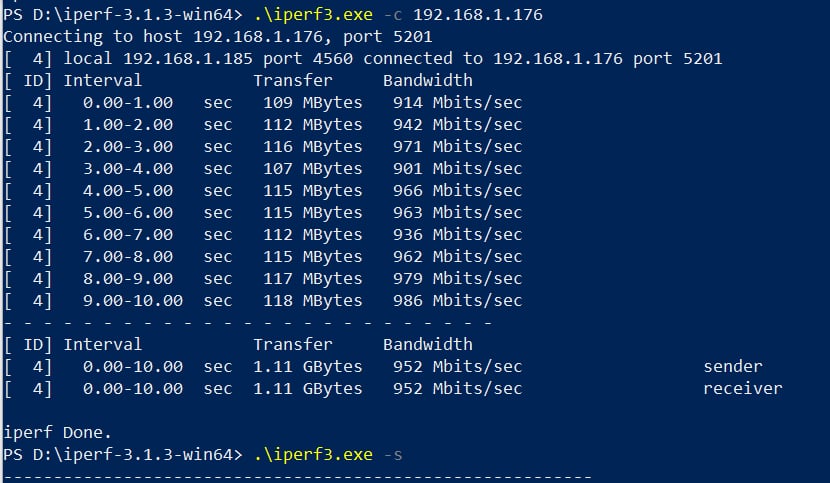This screenshot has width=830, height=483.
Task: Click 952 Mbits/sec in the receiver row
Action: [457, 388]
